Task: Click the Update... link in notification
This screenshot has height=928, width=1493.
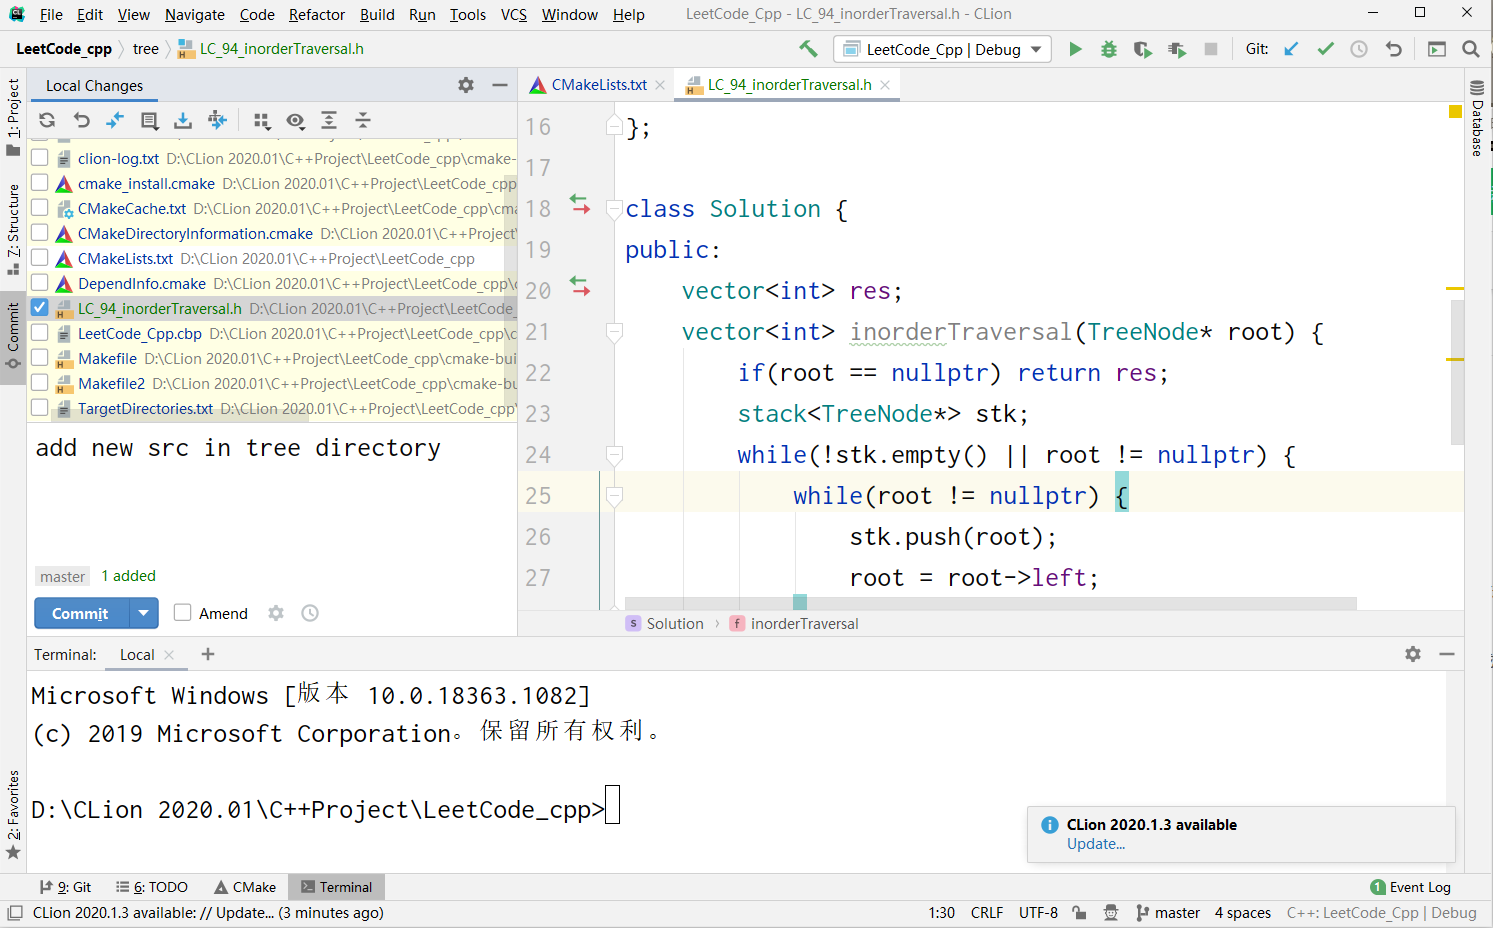Action: click(x=1095, y=844)
